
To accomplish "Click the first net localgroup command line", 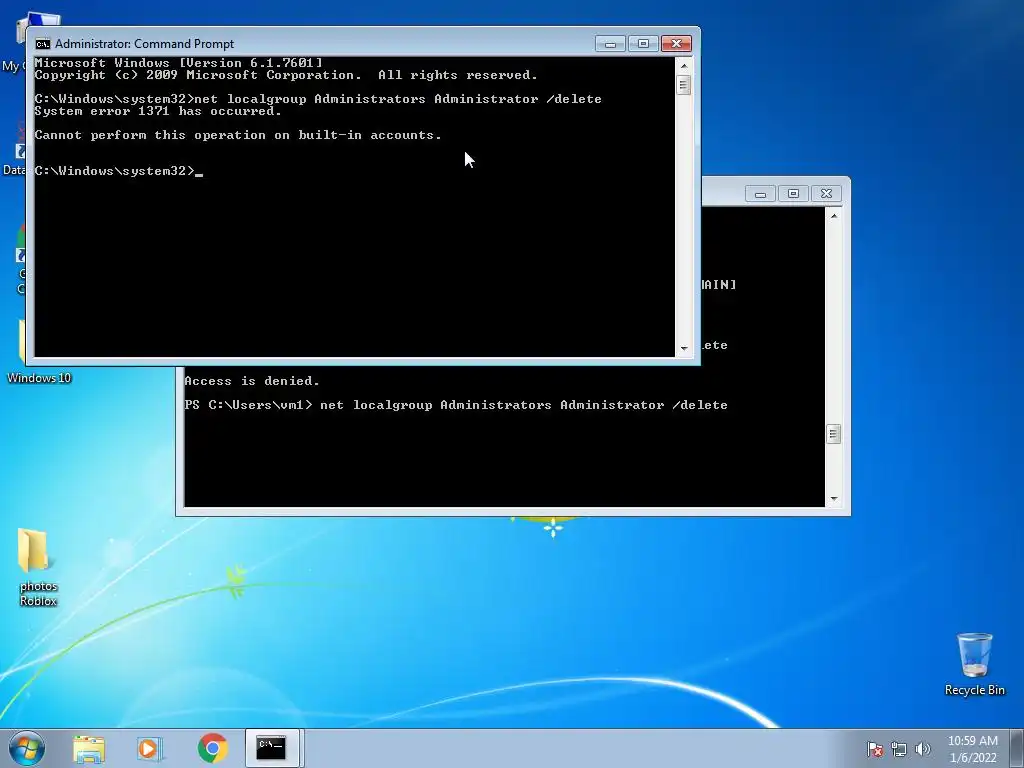I will tap(318, 99).
